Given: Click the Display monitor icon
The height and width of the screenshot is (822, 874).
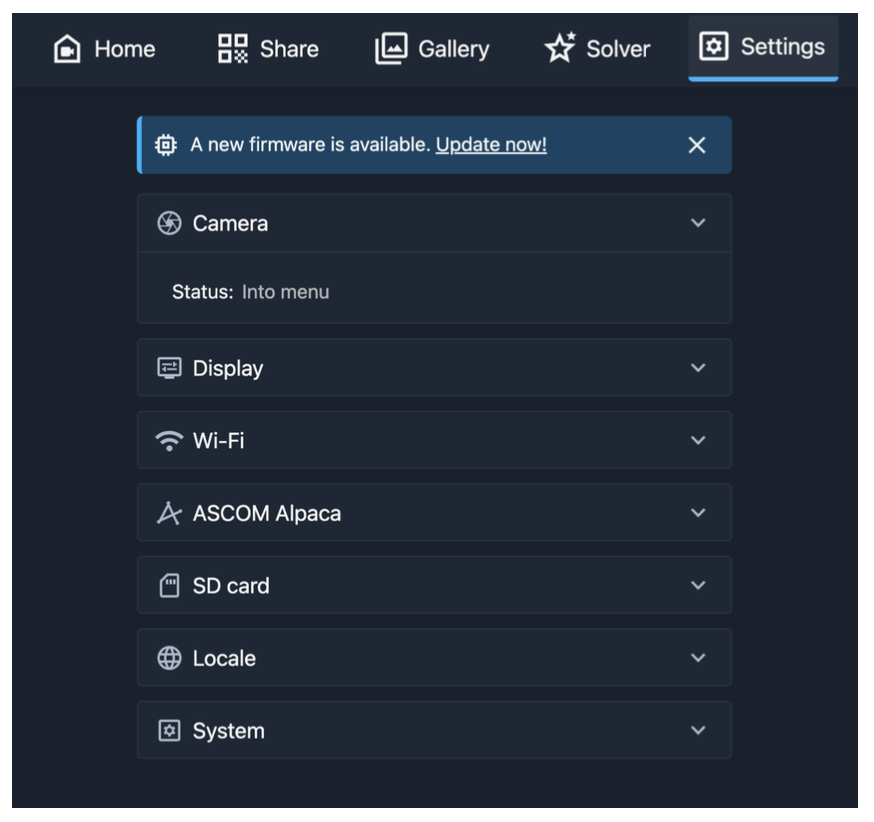Looking at the screenshot, I should tap(169, 369).
